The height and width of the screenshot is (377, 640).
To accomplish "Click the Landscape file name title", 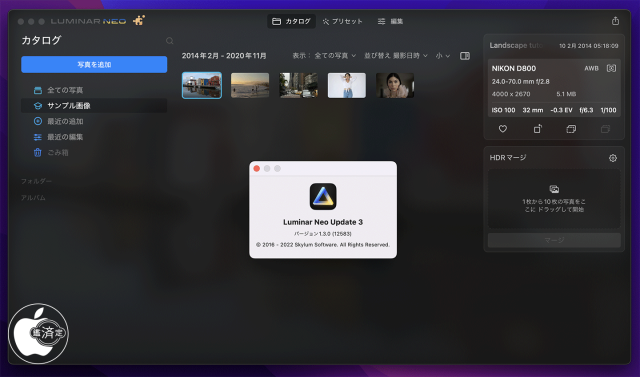I will click(x=517, y=46).
